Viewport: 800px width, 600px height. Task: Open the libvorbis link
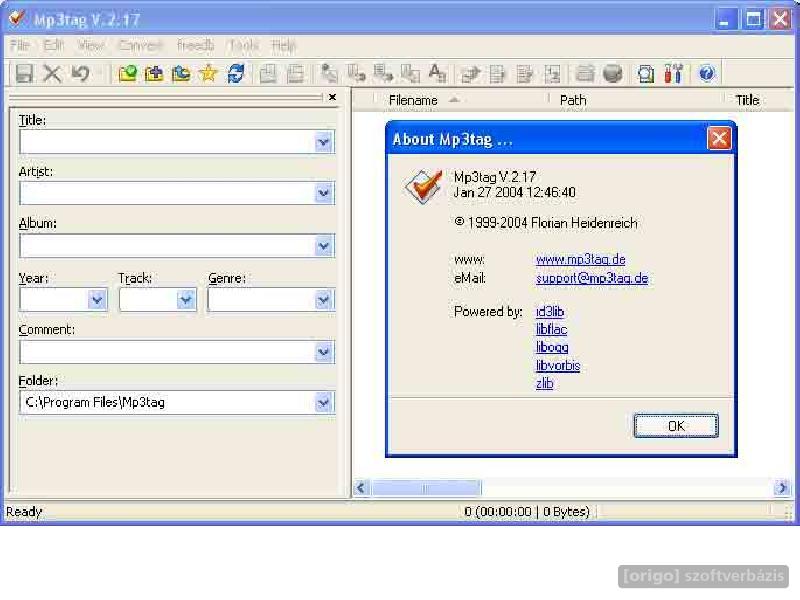click(558, 365)
